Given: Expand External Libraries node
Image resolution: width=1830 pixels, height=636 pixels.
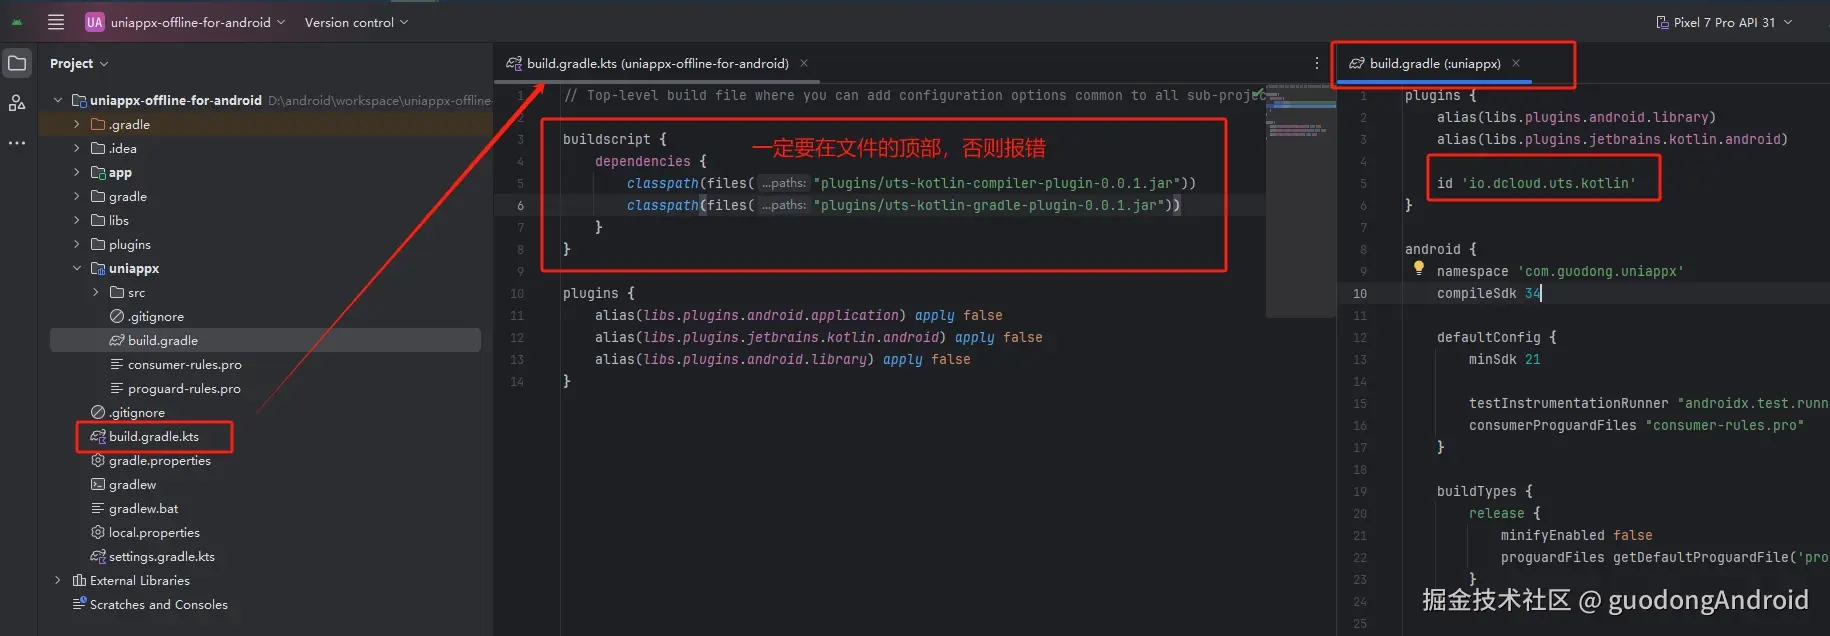Looking at the screenshot, I should tap(57, 580).
